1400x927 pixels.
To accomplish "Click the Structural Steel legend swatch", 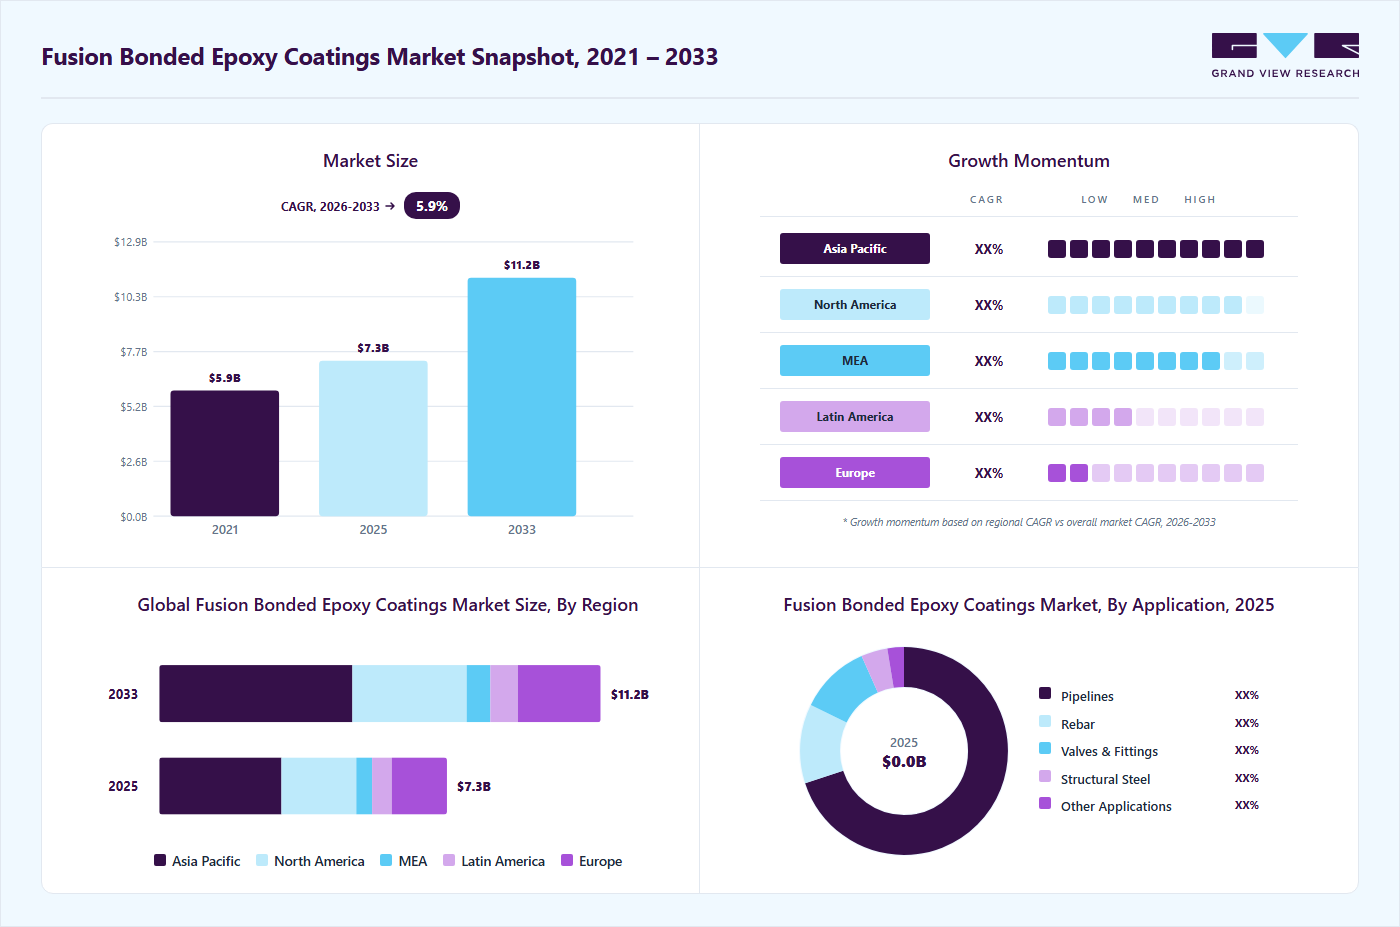I will tap(1045, 776).
